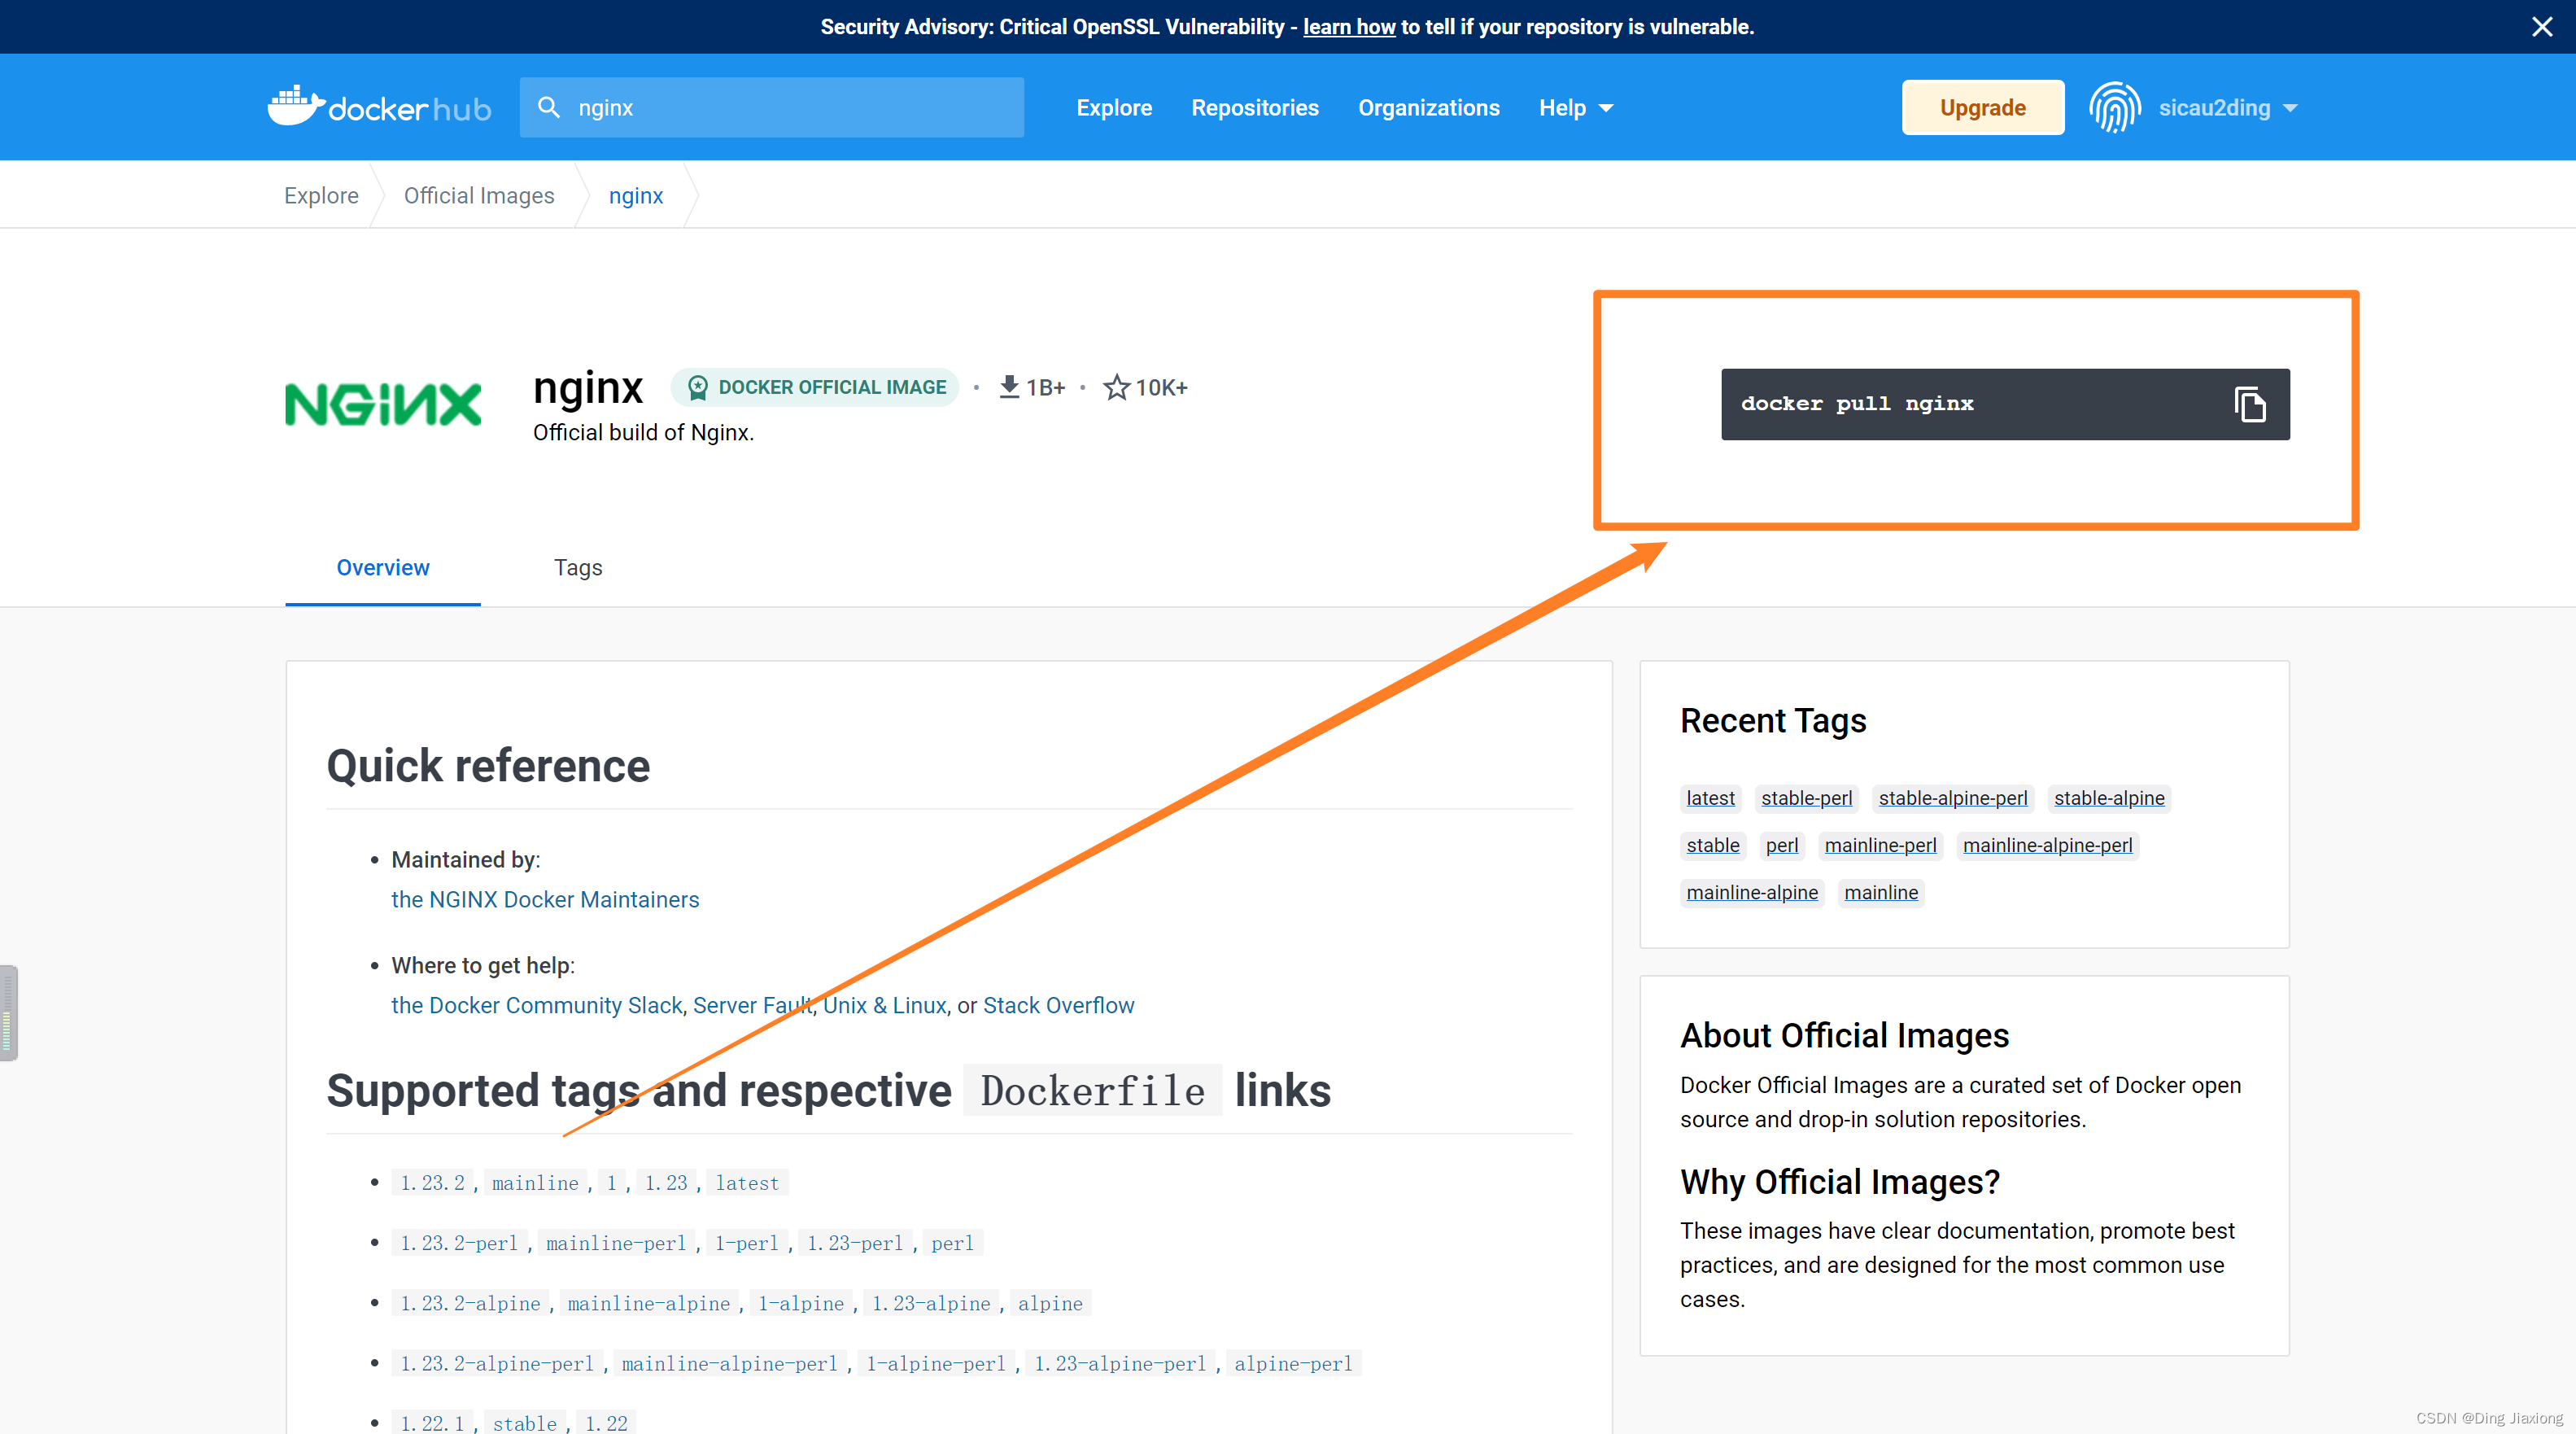Click the nginx breadcrumb link
The width and height of the screenshot is (2576, 1434).
pyautogui.click(x=636, y=195)
